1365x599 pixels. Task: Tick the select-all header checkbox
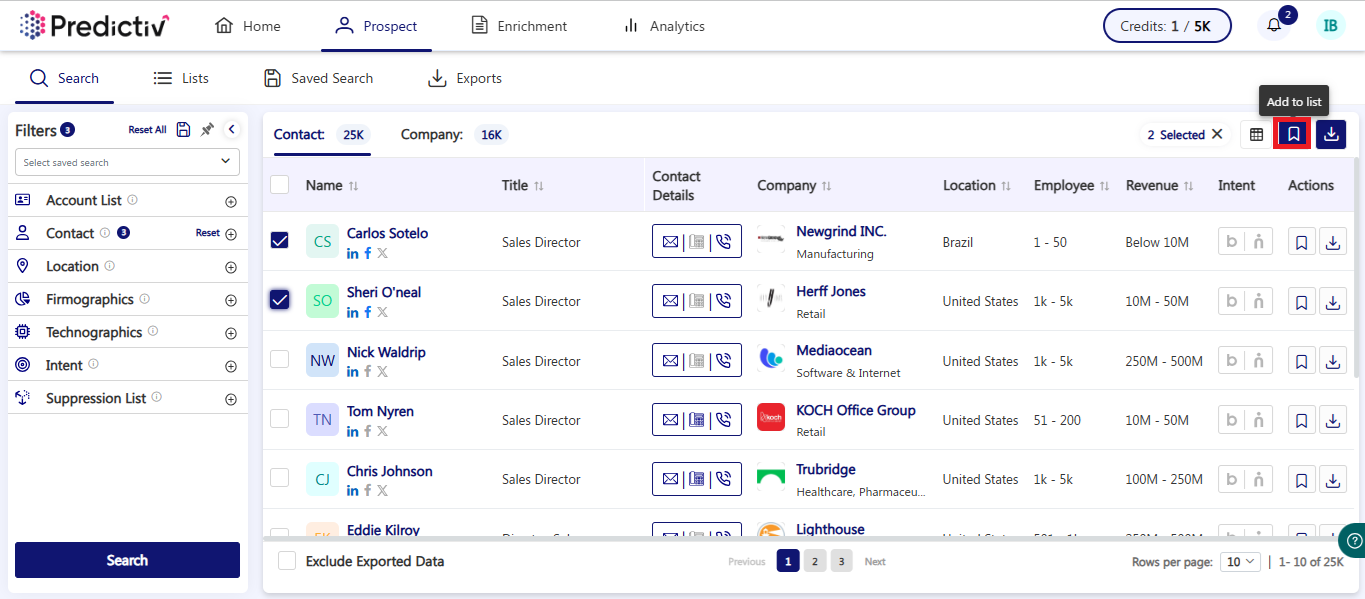click(x=280, y=184)
